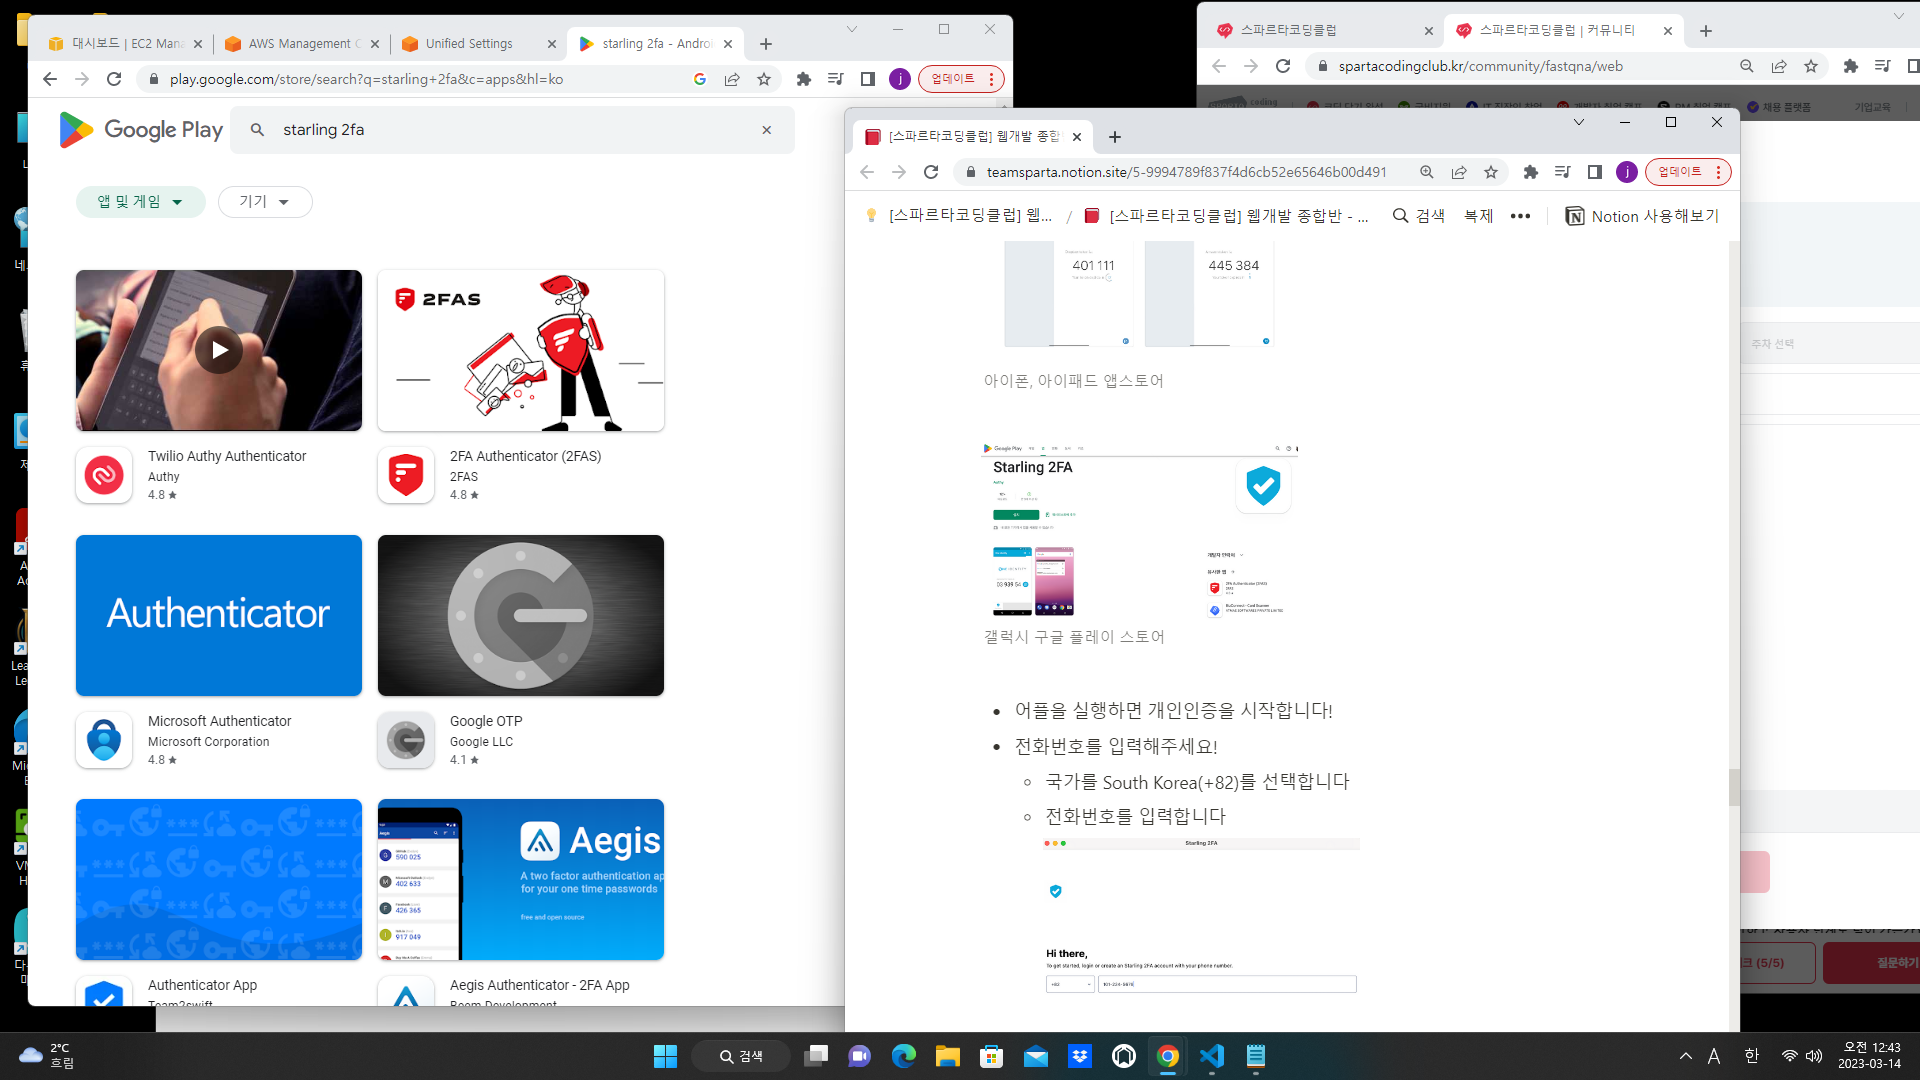Reload the Google Play page
1920x1080 pixels.
[114, 79]
